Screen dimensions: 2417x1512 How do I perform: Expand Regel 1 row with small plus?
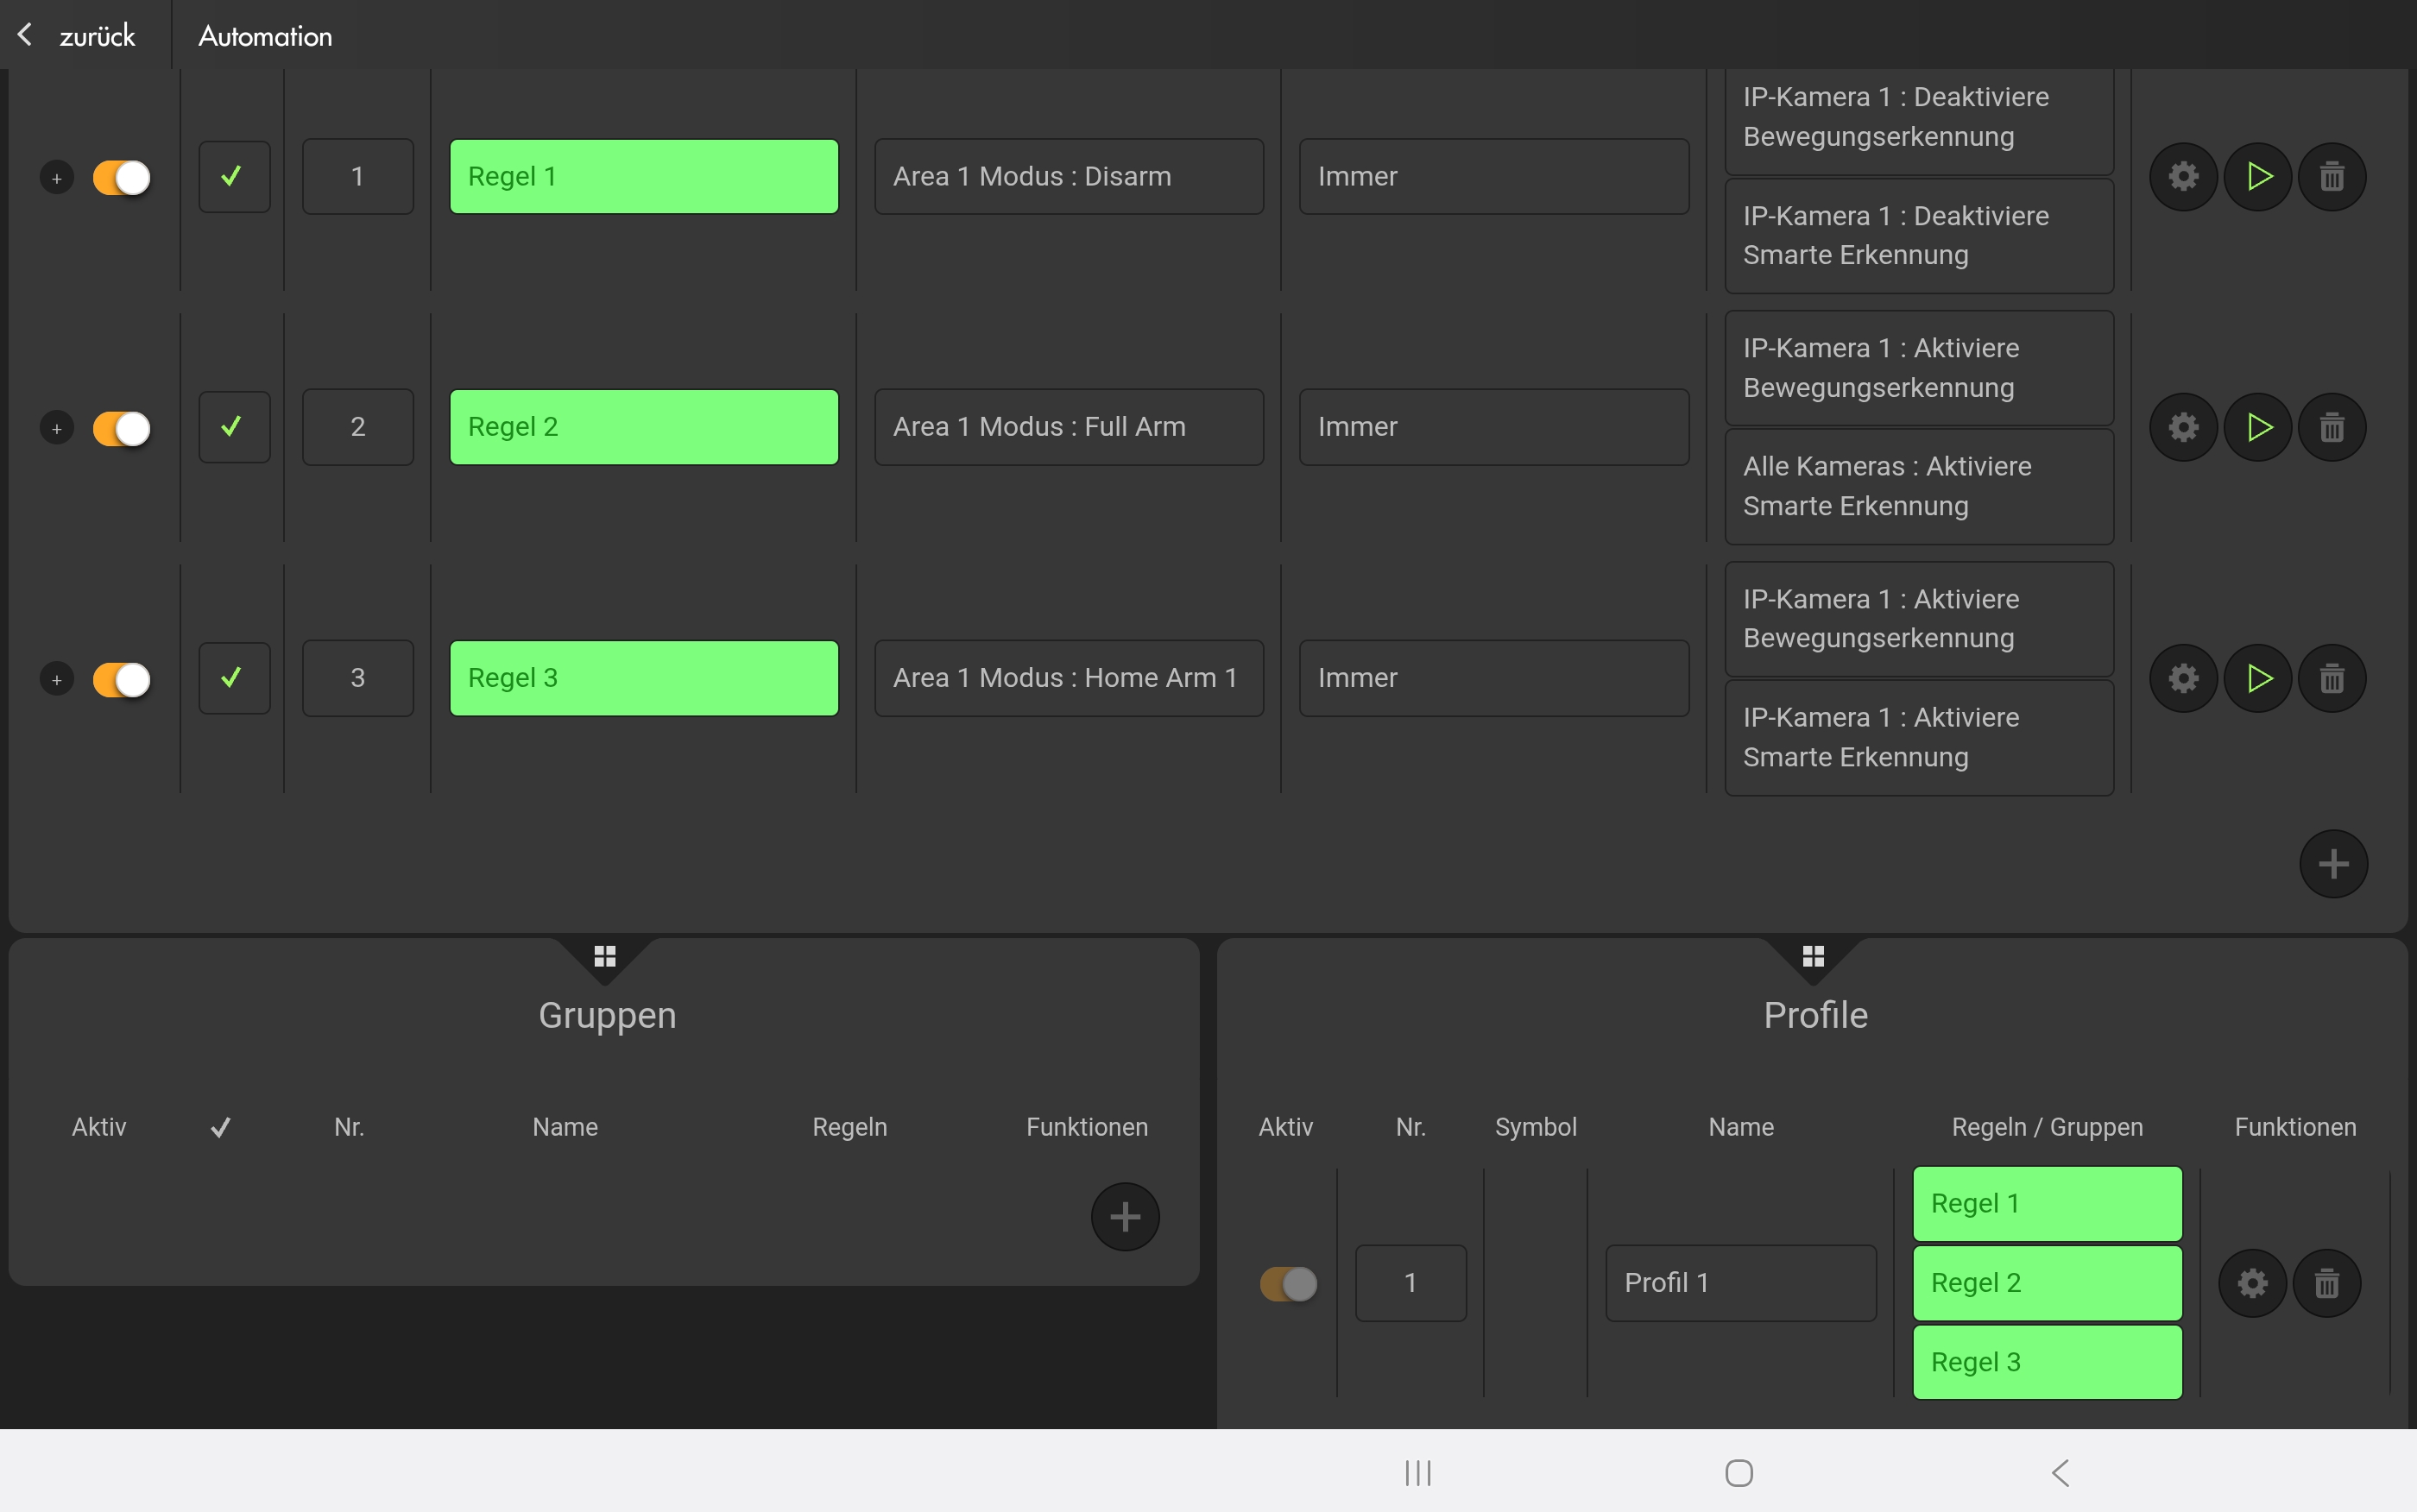coord(57,179)
